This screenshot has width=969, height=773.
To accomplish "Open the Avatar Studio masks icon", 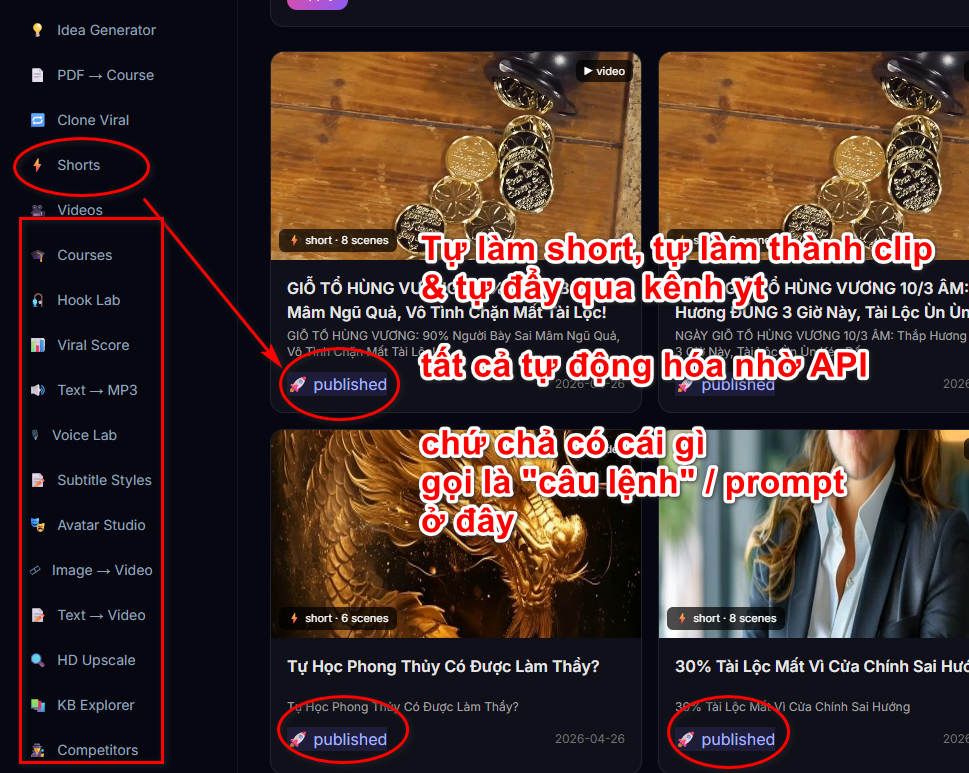I will (38, 525).
